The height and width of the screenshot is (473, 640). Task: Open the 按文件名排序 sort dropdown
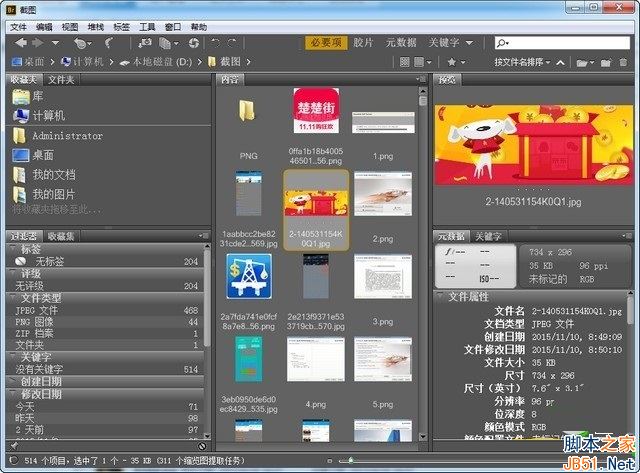(522, 62)
